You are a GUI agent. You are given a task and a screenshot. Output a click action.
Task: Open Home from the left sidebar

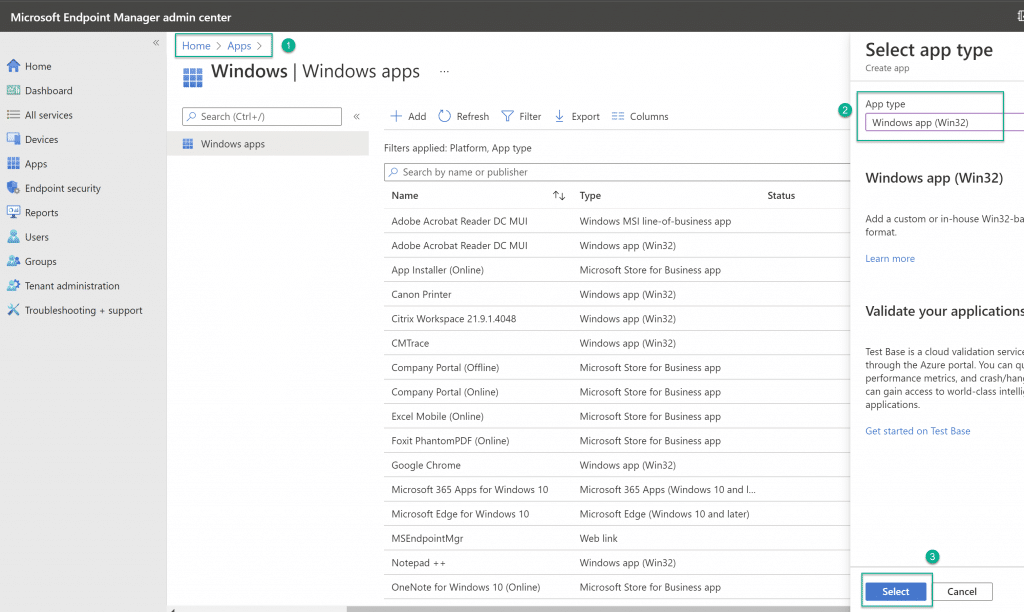coord(29,66)
